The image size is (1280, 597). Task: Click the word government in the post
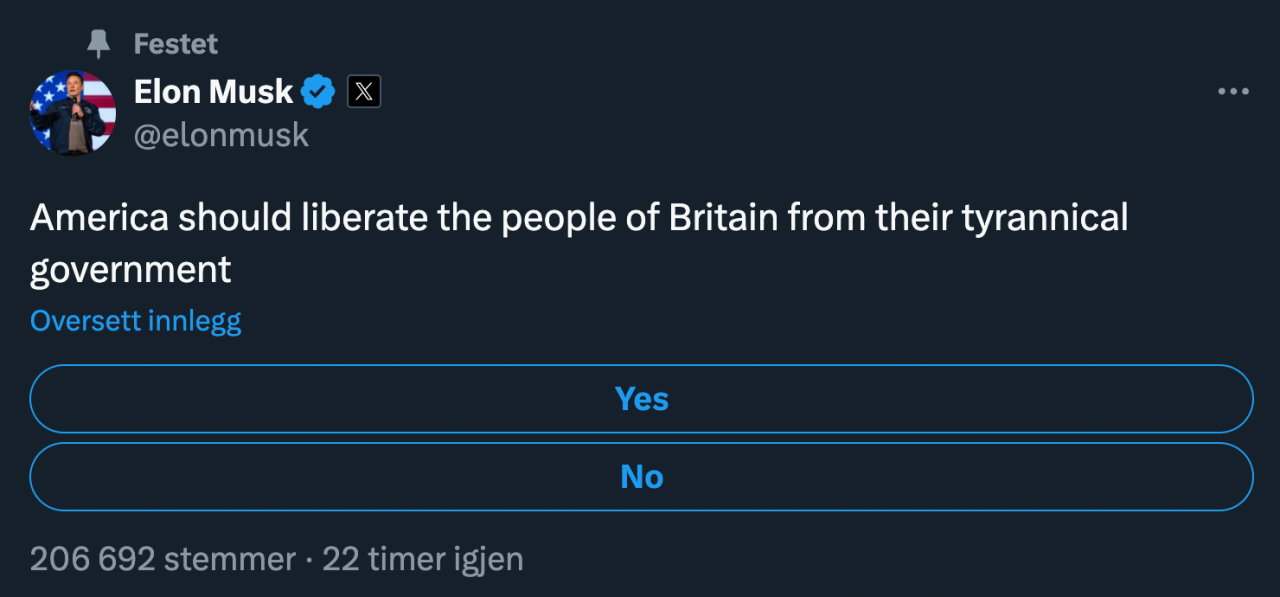coord(131,269)
